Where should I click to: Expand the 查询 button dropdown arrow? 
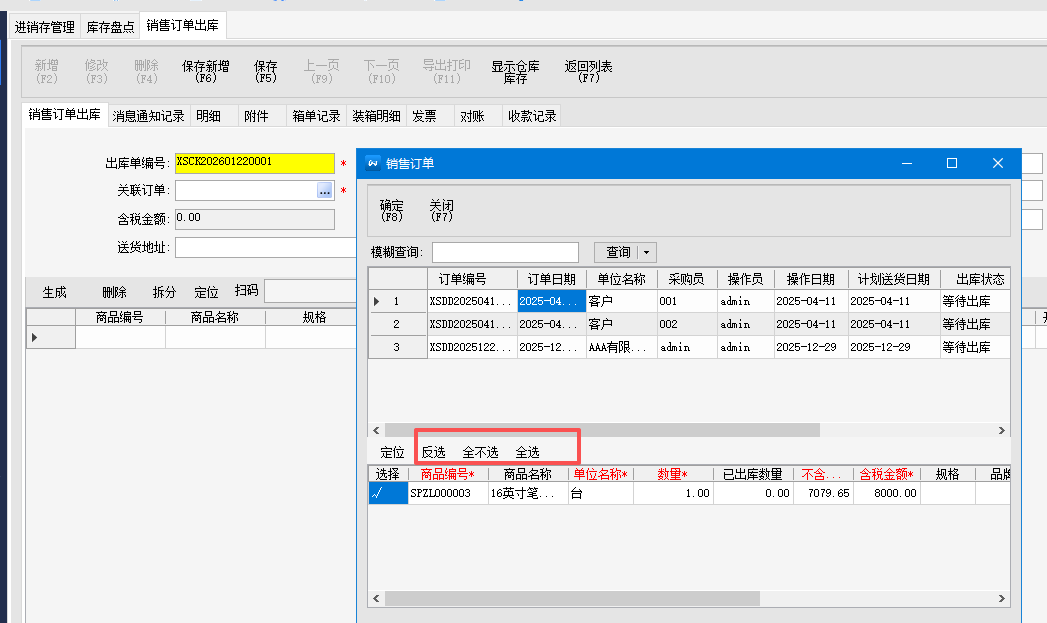[x=647, y=253]
